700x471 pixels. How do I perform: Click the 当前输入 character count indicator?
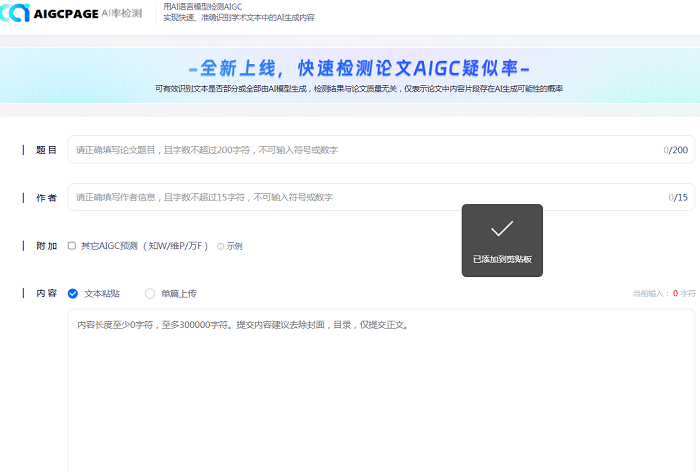coord(663,294)
